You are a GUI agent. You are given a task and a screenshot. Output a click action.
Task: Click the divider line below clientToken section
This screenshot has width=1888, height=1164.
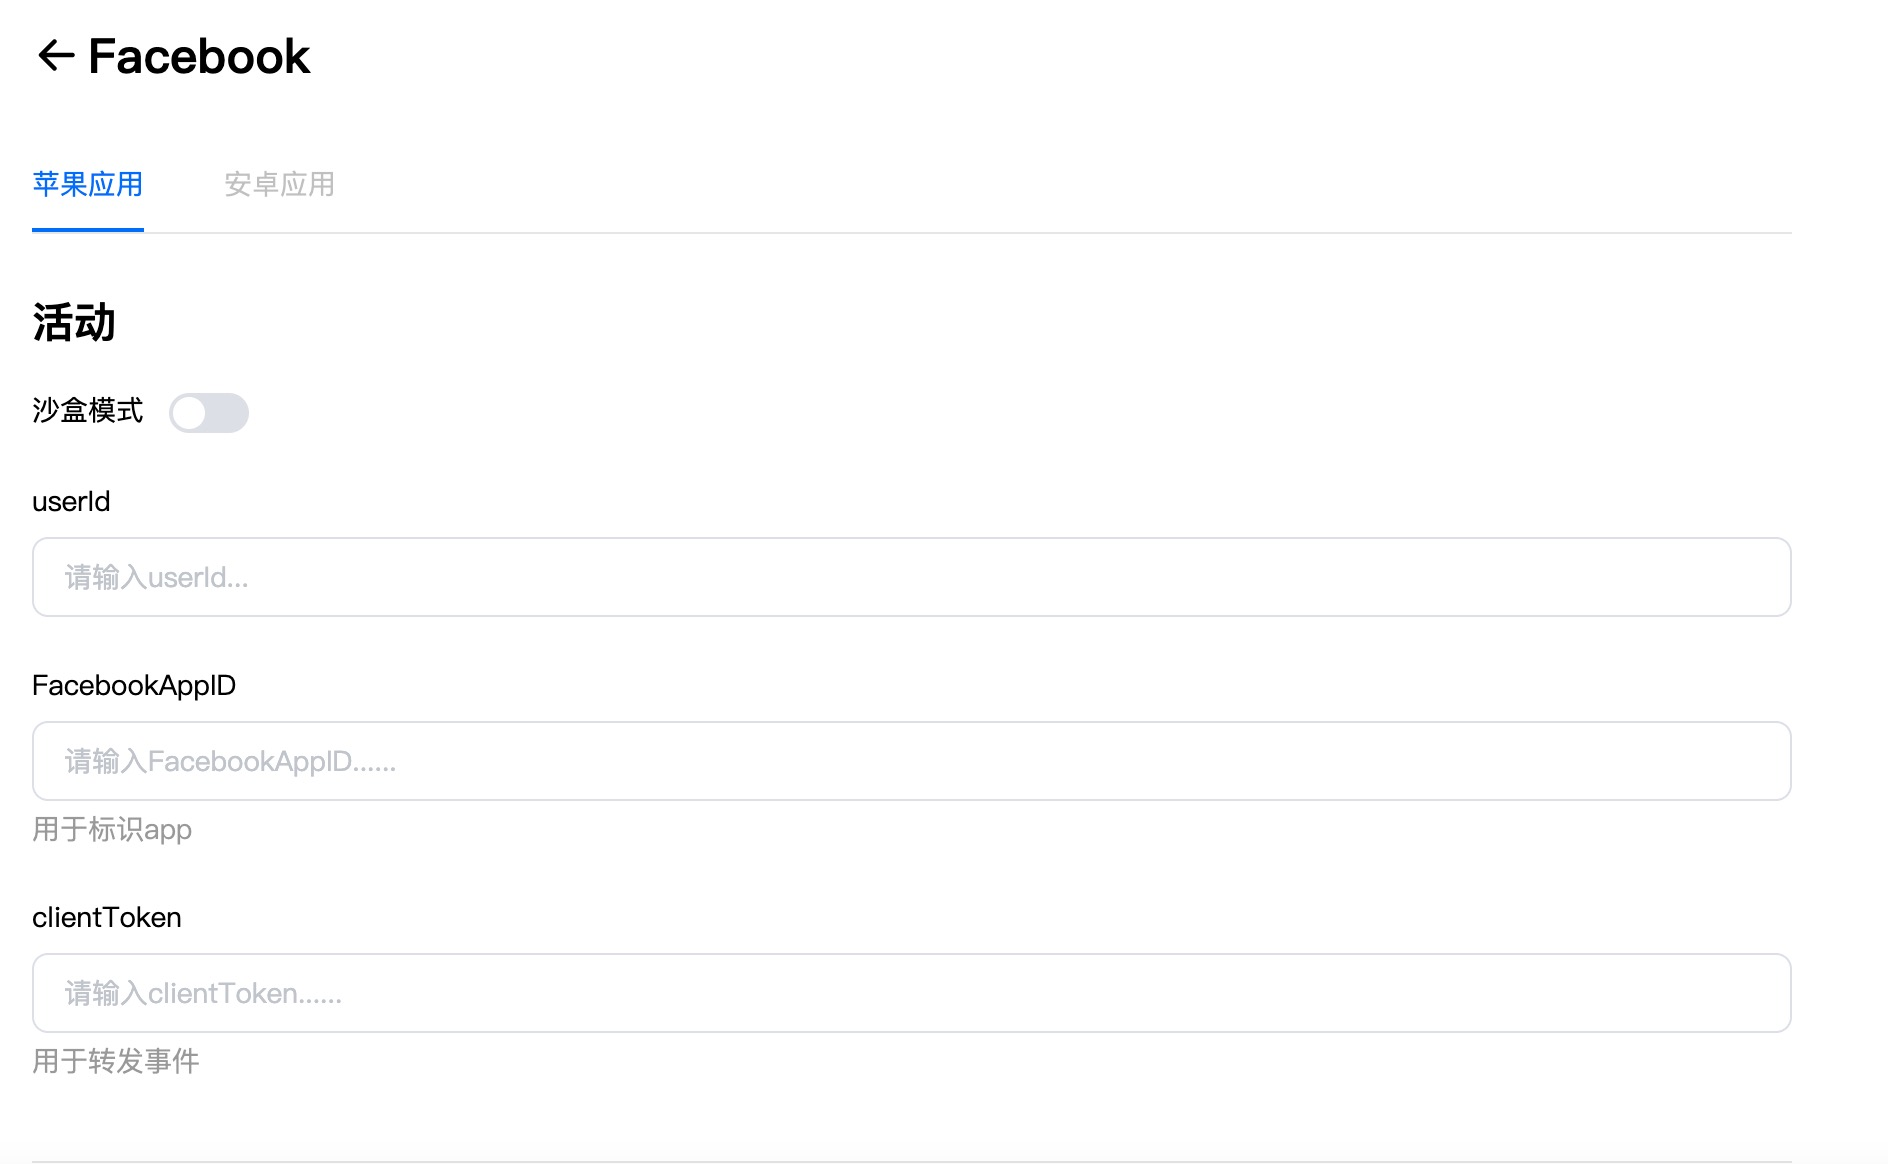pyautogui.click(x=911, y=1161)
